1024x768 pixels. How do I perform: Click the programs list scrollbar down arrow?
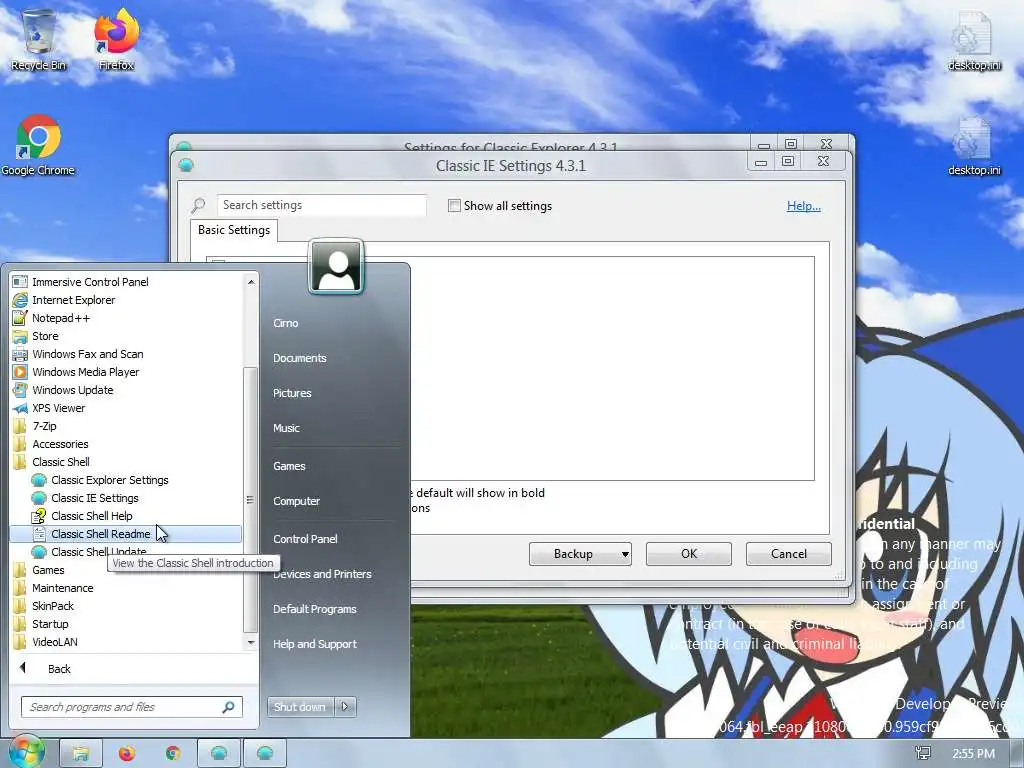[x=251, y=643]
